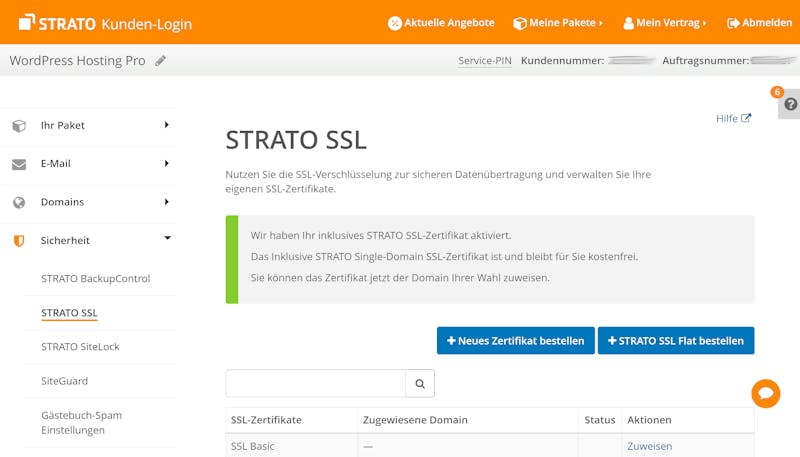Click the Auftragsnummer label
The height and width of the screenshot is (457, 800).
[x=706, y=61]
